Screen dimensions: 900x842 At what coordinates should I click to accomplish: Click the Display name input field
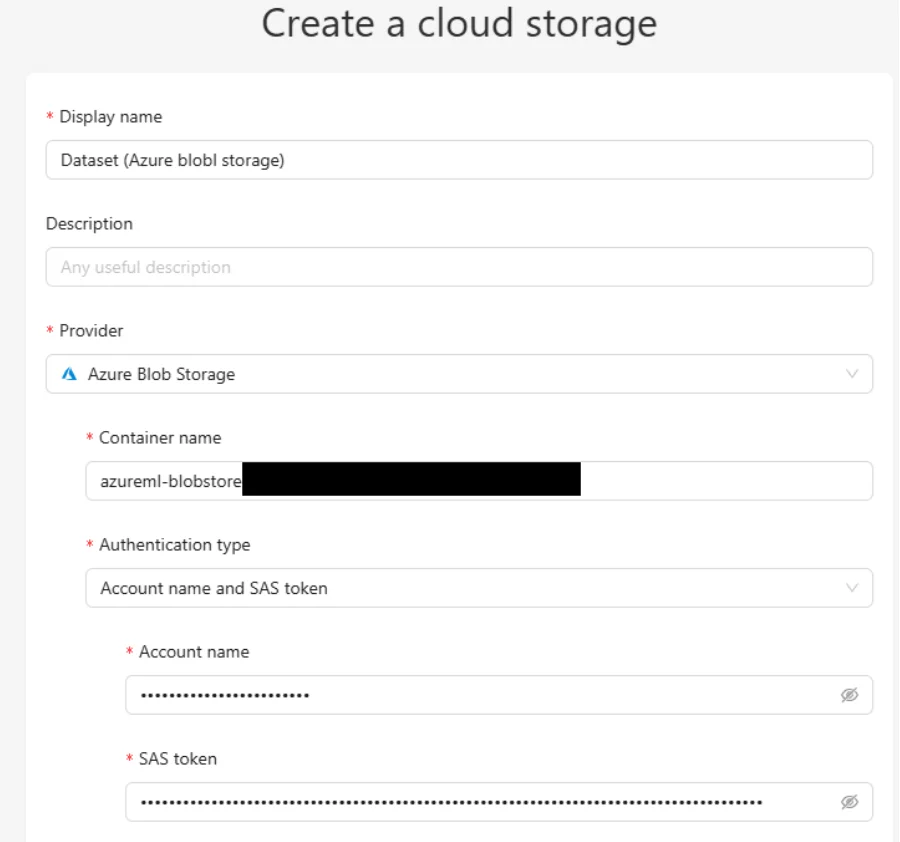[459, 160]
